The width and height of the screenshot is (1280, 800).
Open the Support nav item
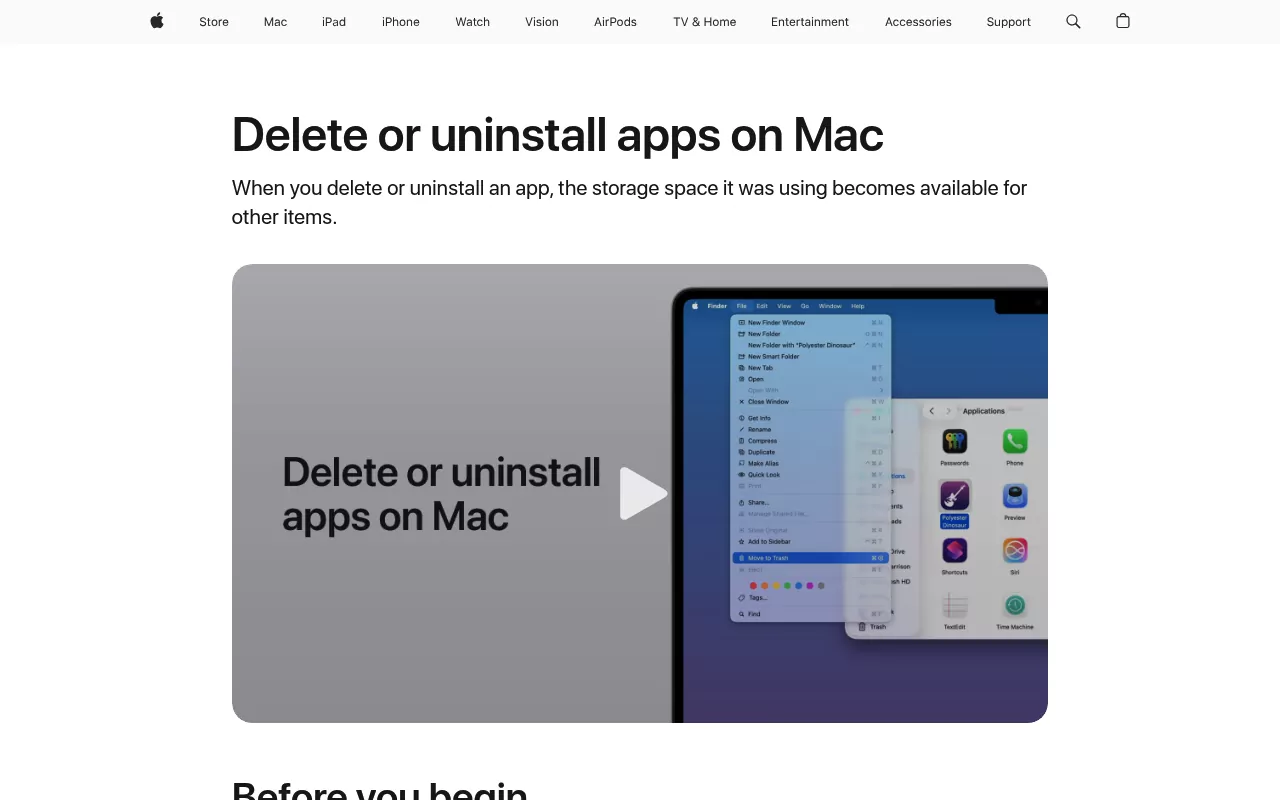coord(1008,22)
